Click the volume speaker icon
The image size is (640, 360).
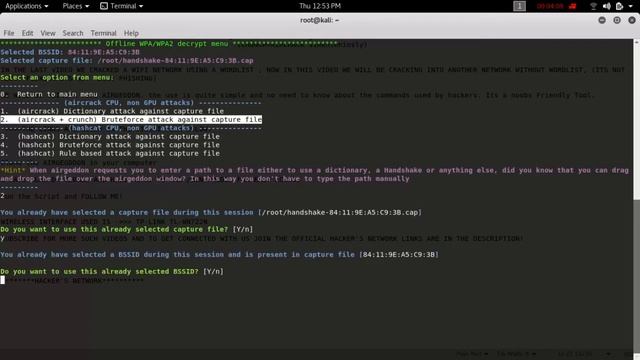coord(607,6)
